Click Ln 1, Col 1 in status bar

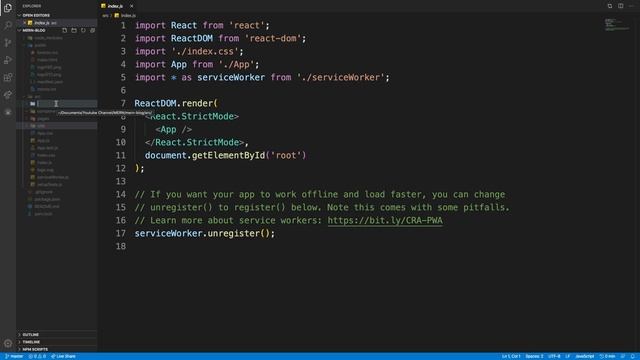pos(511,356)
